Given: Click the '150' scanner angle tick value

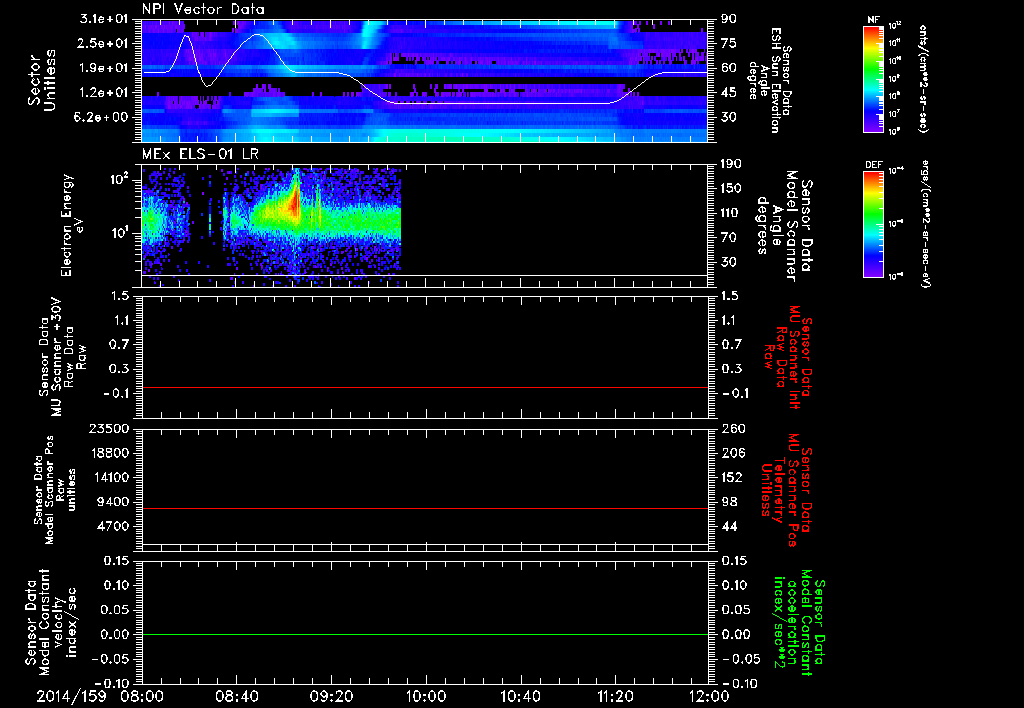Looking at the screenshot, I should click(x=731, y=189).
